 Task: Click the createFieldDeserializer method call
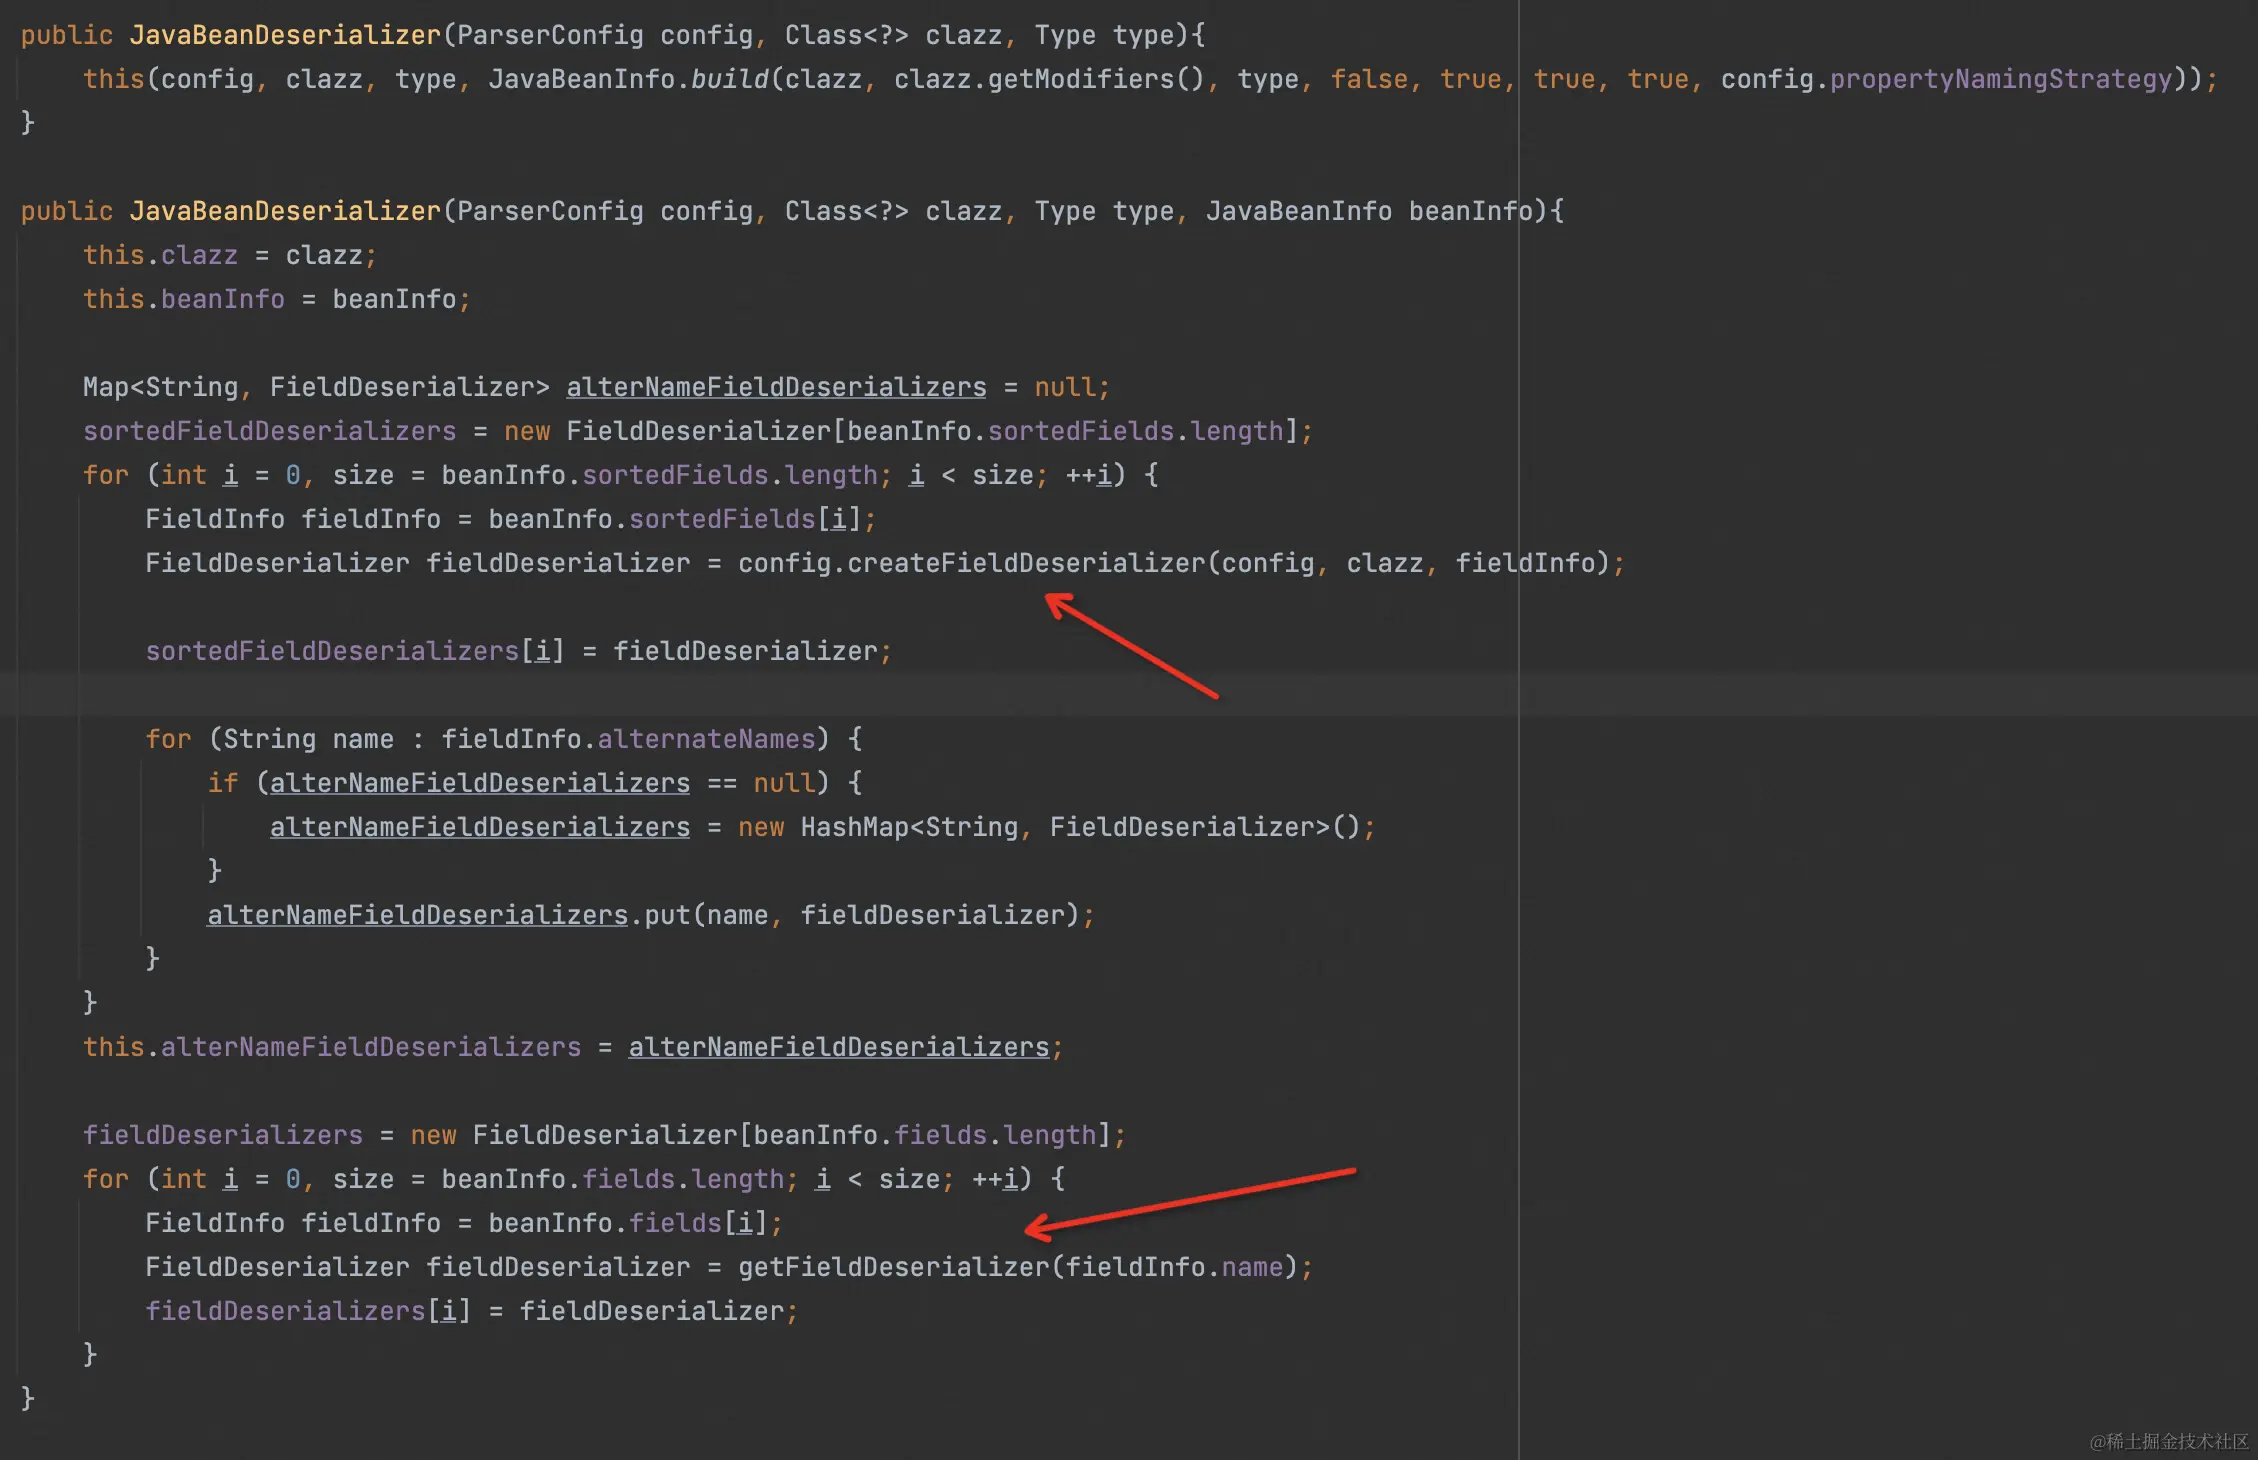coord(1026,564)
